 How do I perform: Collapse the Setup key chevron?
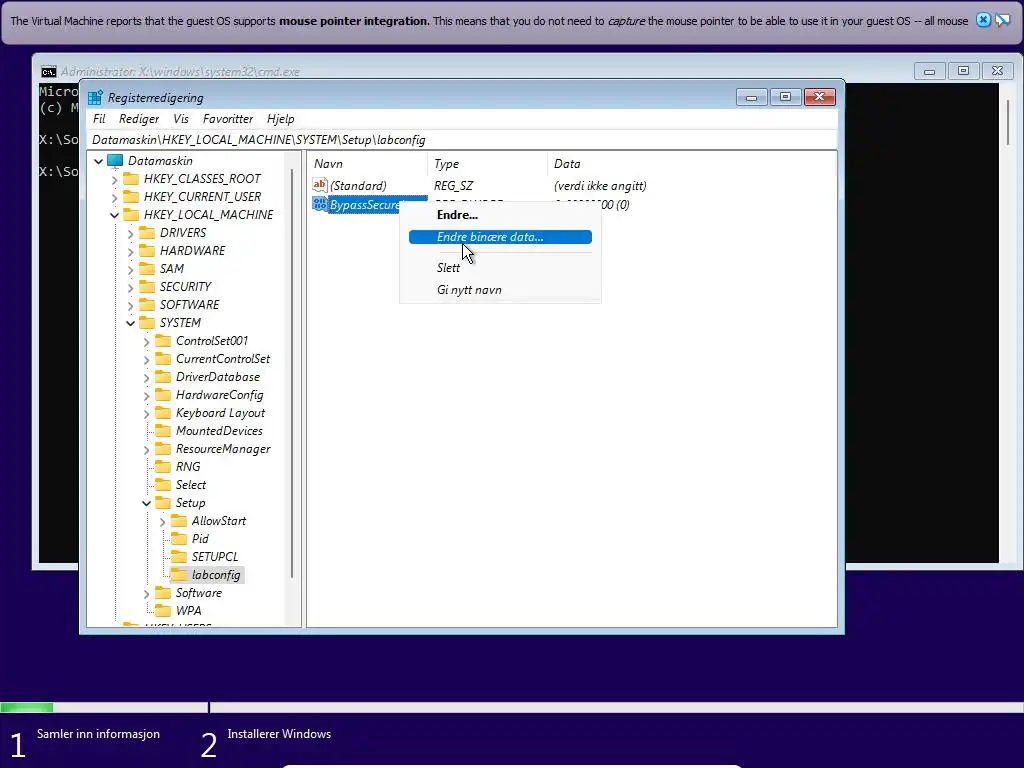click(146, 503)
